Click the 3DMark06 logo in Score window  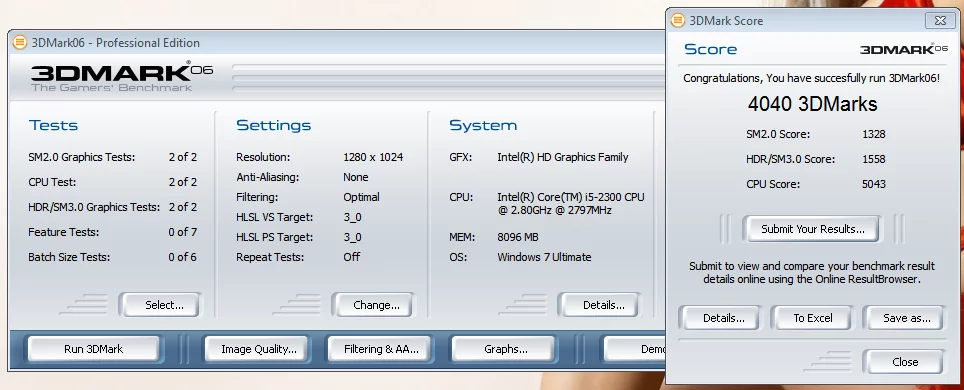[x=904, y=49]
